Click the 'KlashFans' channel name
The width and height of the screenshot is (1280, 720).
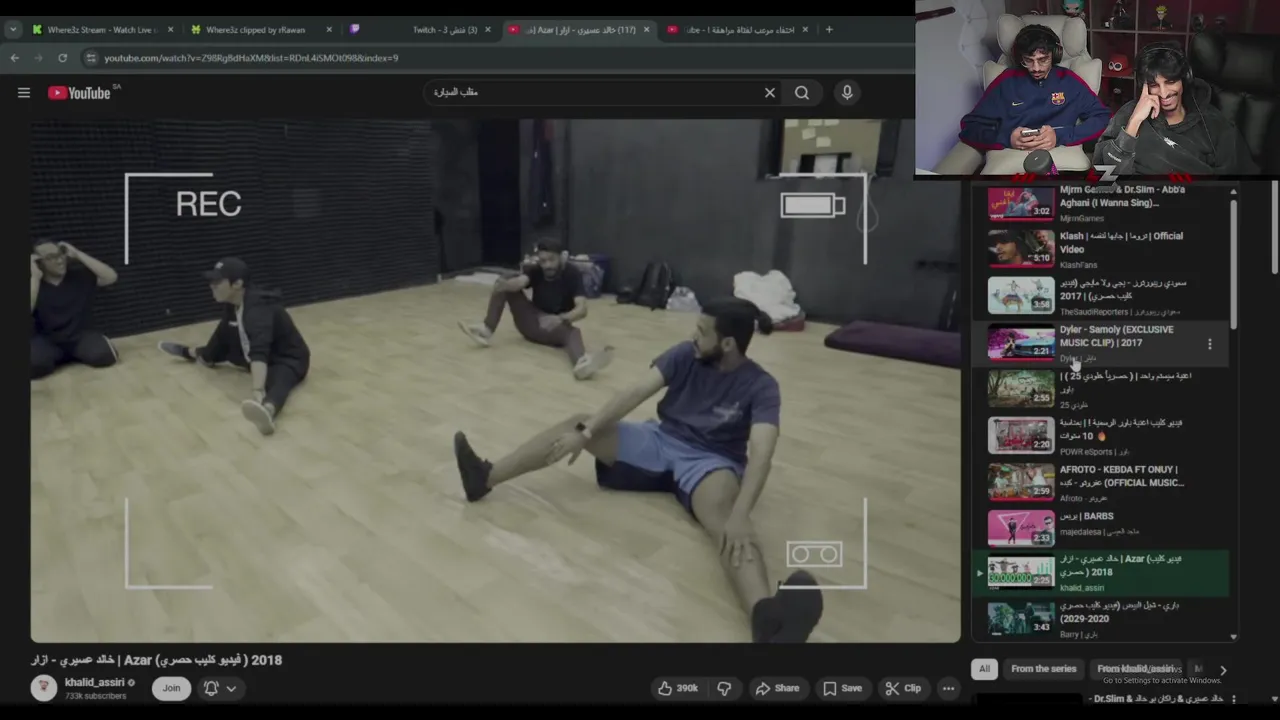1078,265
